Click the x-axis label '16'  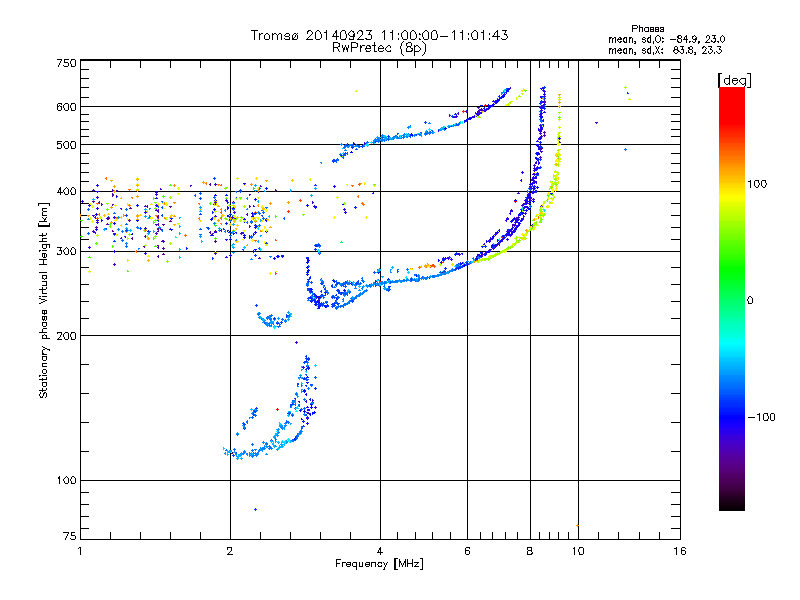[680, 551]
